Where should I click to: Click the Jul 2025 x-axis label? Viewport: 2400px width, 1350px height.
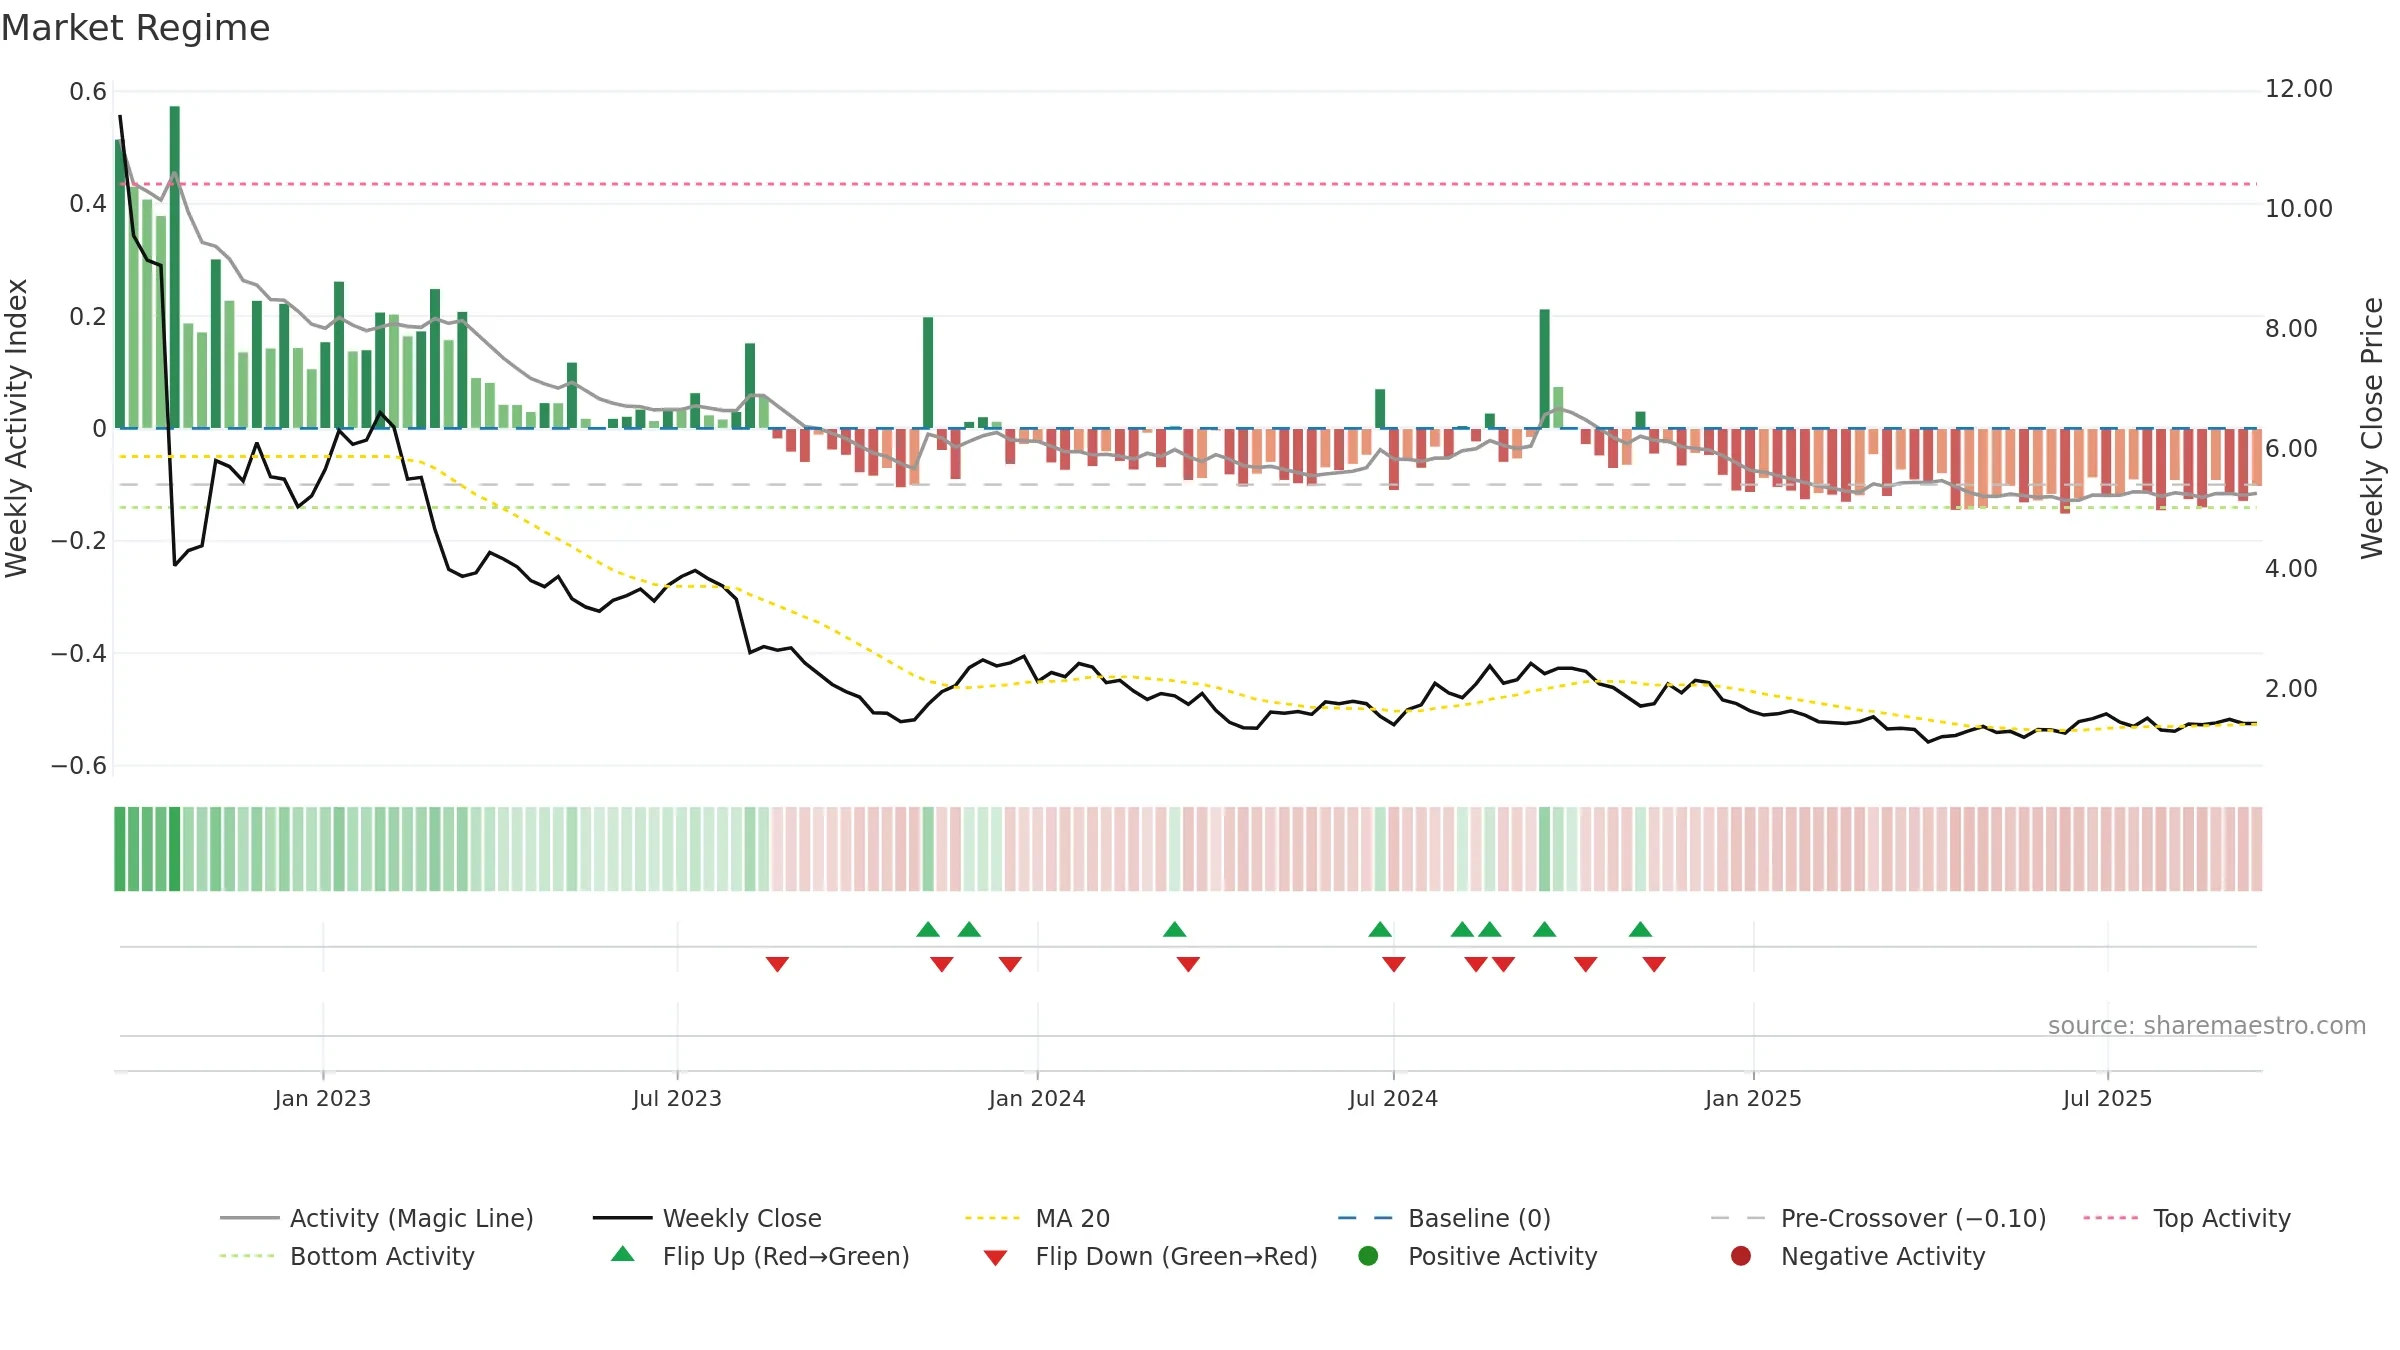click(x=2107, y=1098)
